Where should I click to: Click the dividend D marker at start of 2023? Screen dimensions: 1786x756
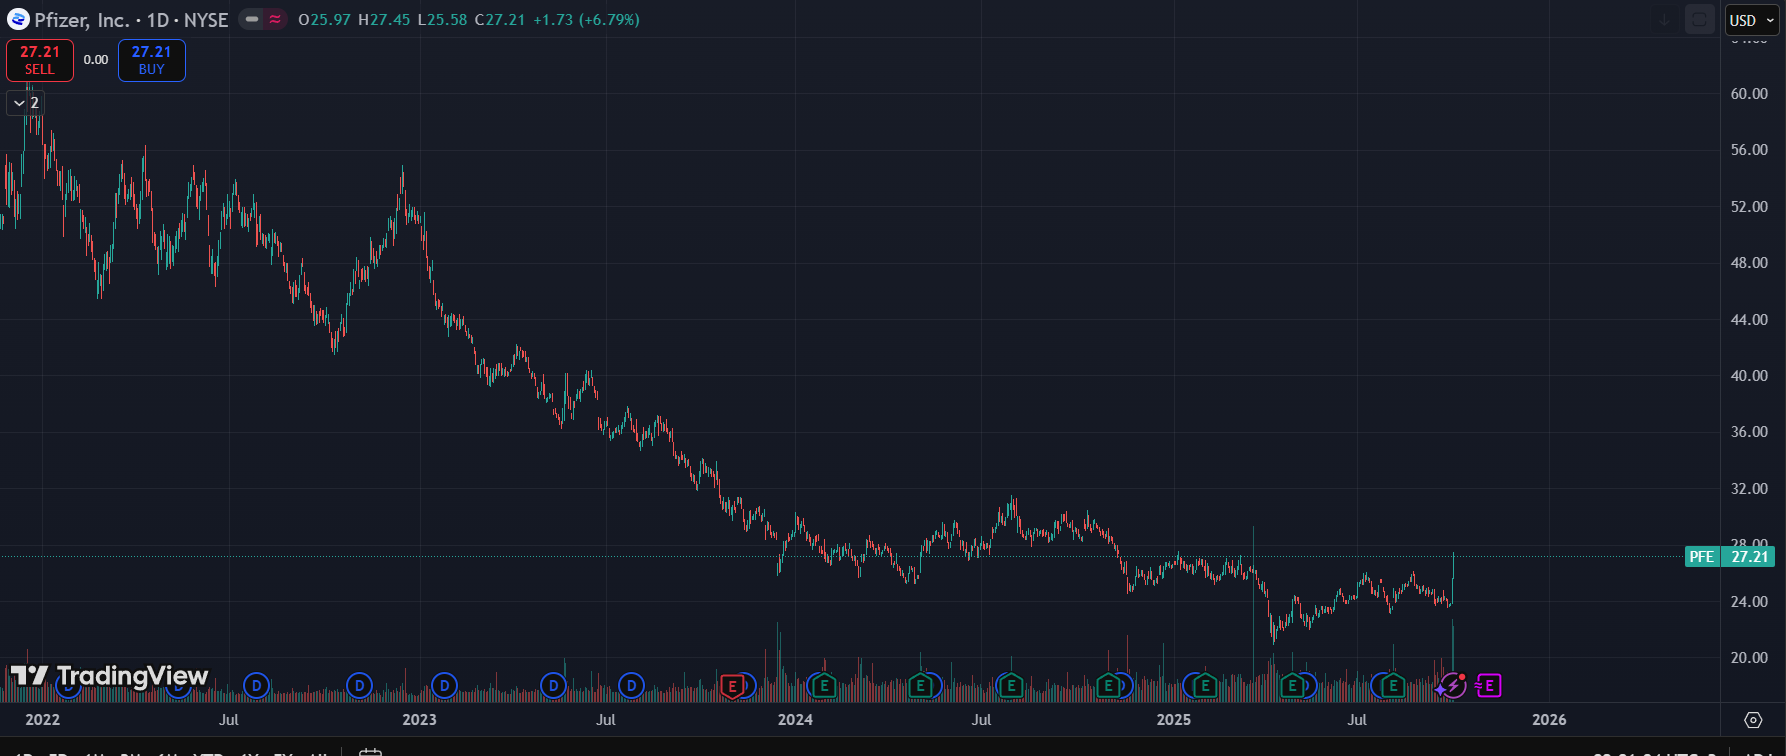444,686
